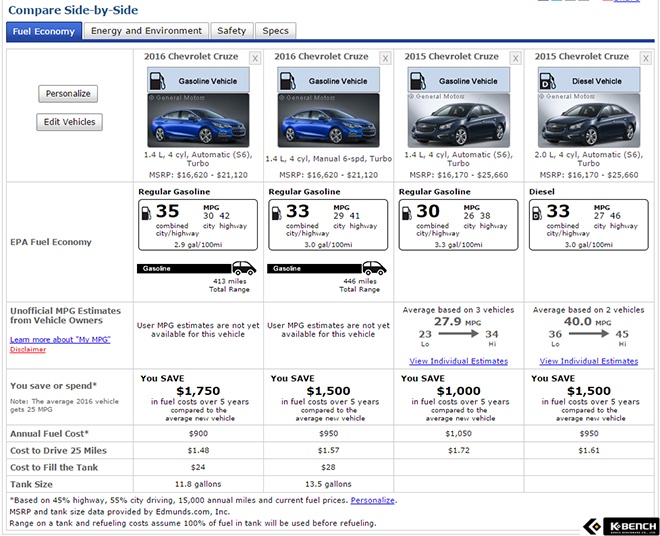Viewport: 660px width, 536px height.
Task: Remove the 2015 Cruze gasoline column with X
Action: (x=516, y=59)
